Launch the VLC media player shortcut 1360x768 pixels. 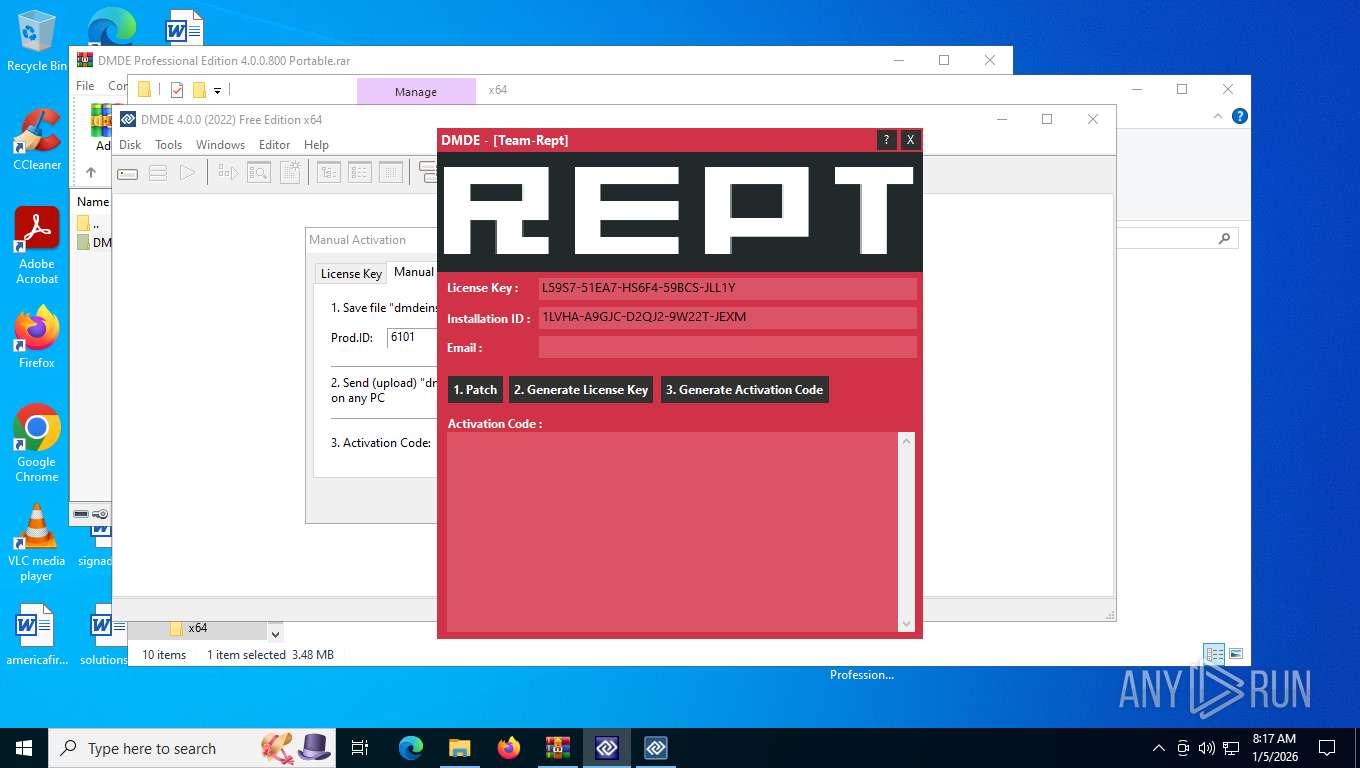click(37, 543)
